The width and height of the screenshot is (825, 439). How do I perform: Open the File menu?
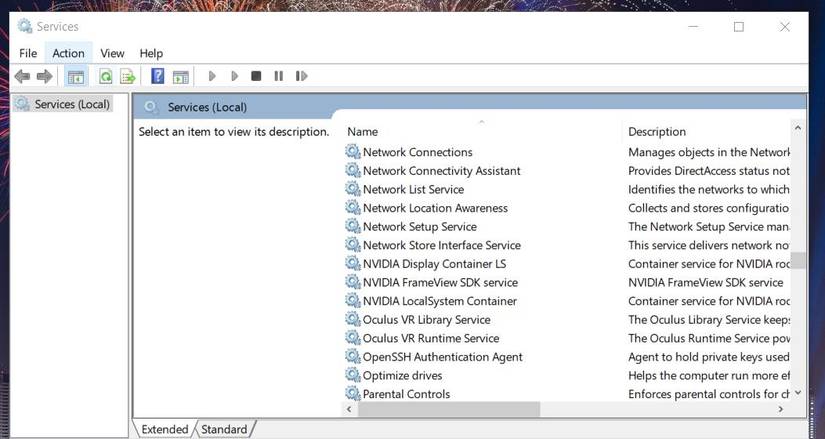pyautogui.click(x=28, y=53)
